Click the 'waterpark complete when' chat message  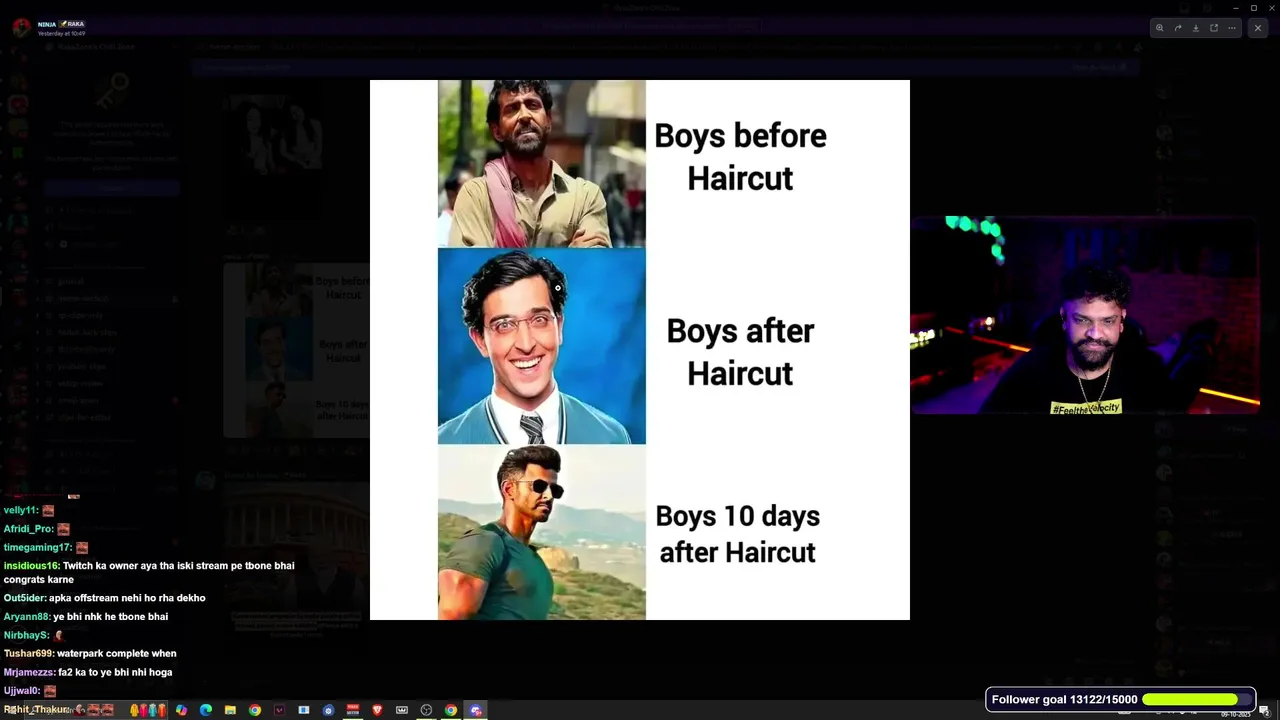click(x=117, y=654)
